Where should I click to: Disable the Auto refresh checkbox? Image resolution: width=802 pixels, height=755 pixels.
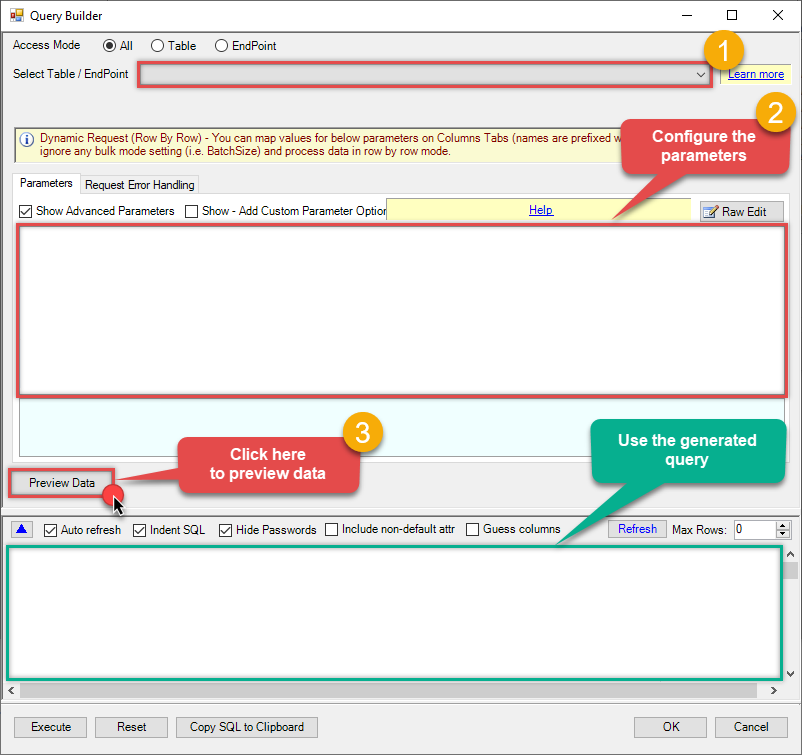coord(51,530)
